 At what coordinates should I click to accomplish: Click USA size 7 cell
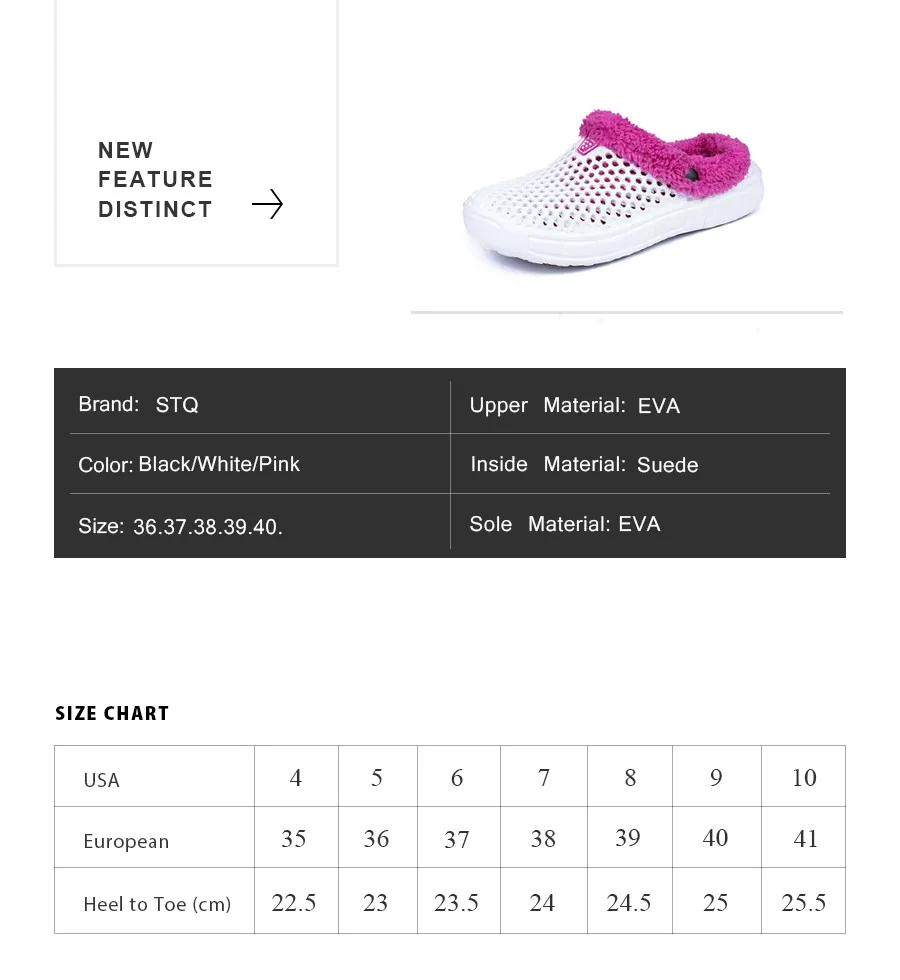point(544,776)
